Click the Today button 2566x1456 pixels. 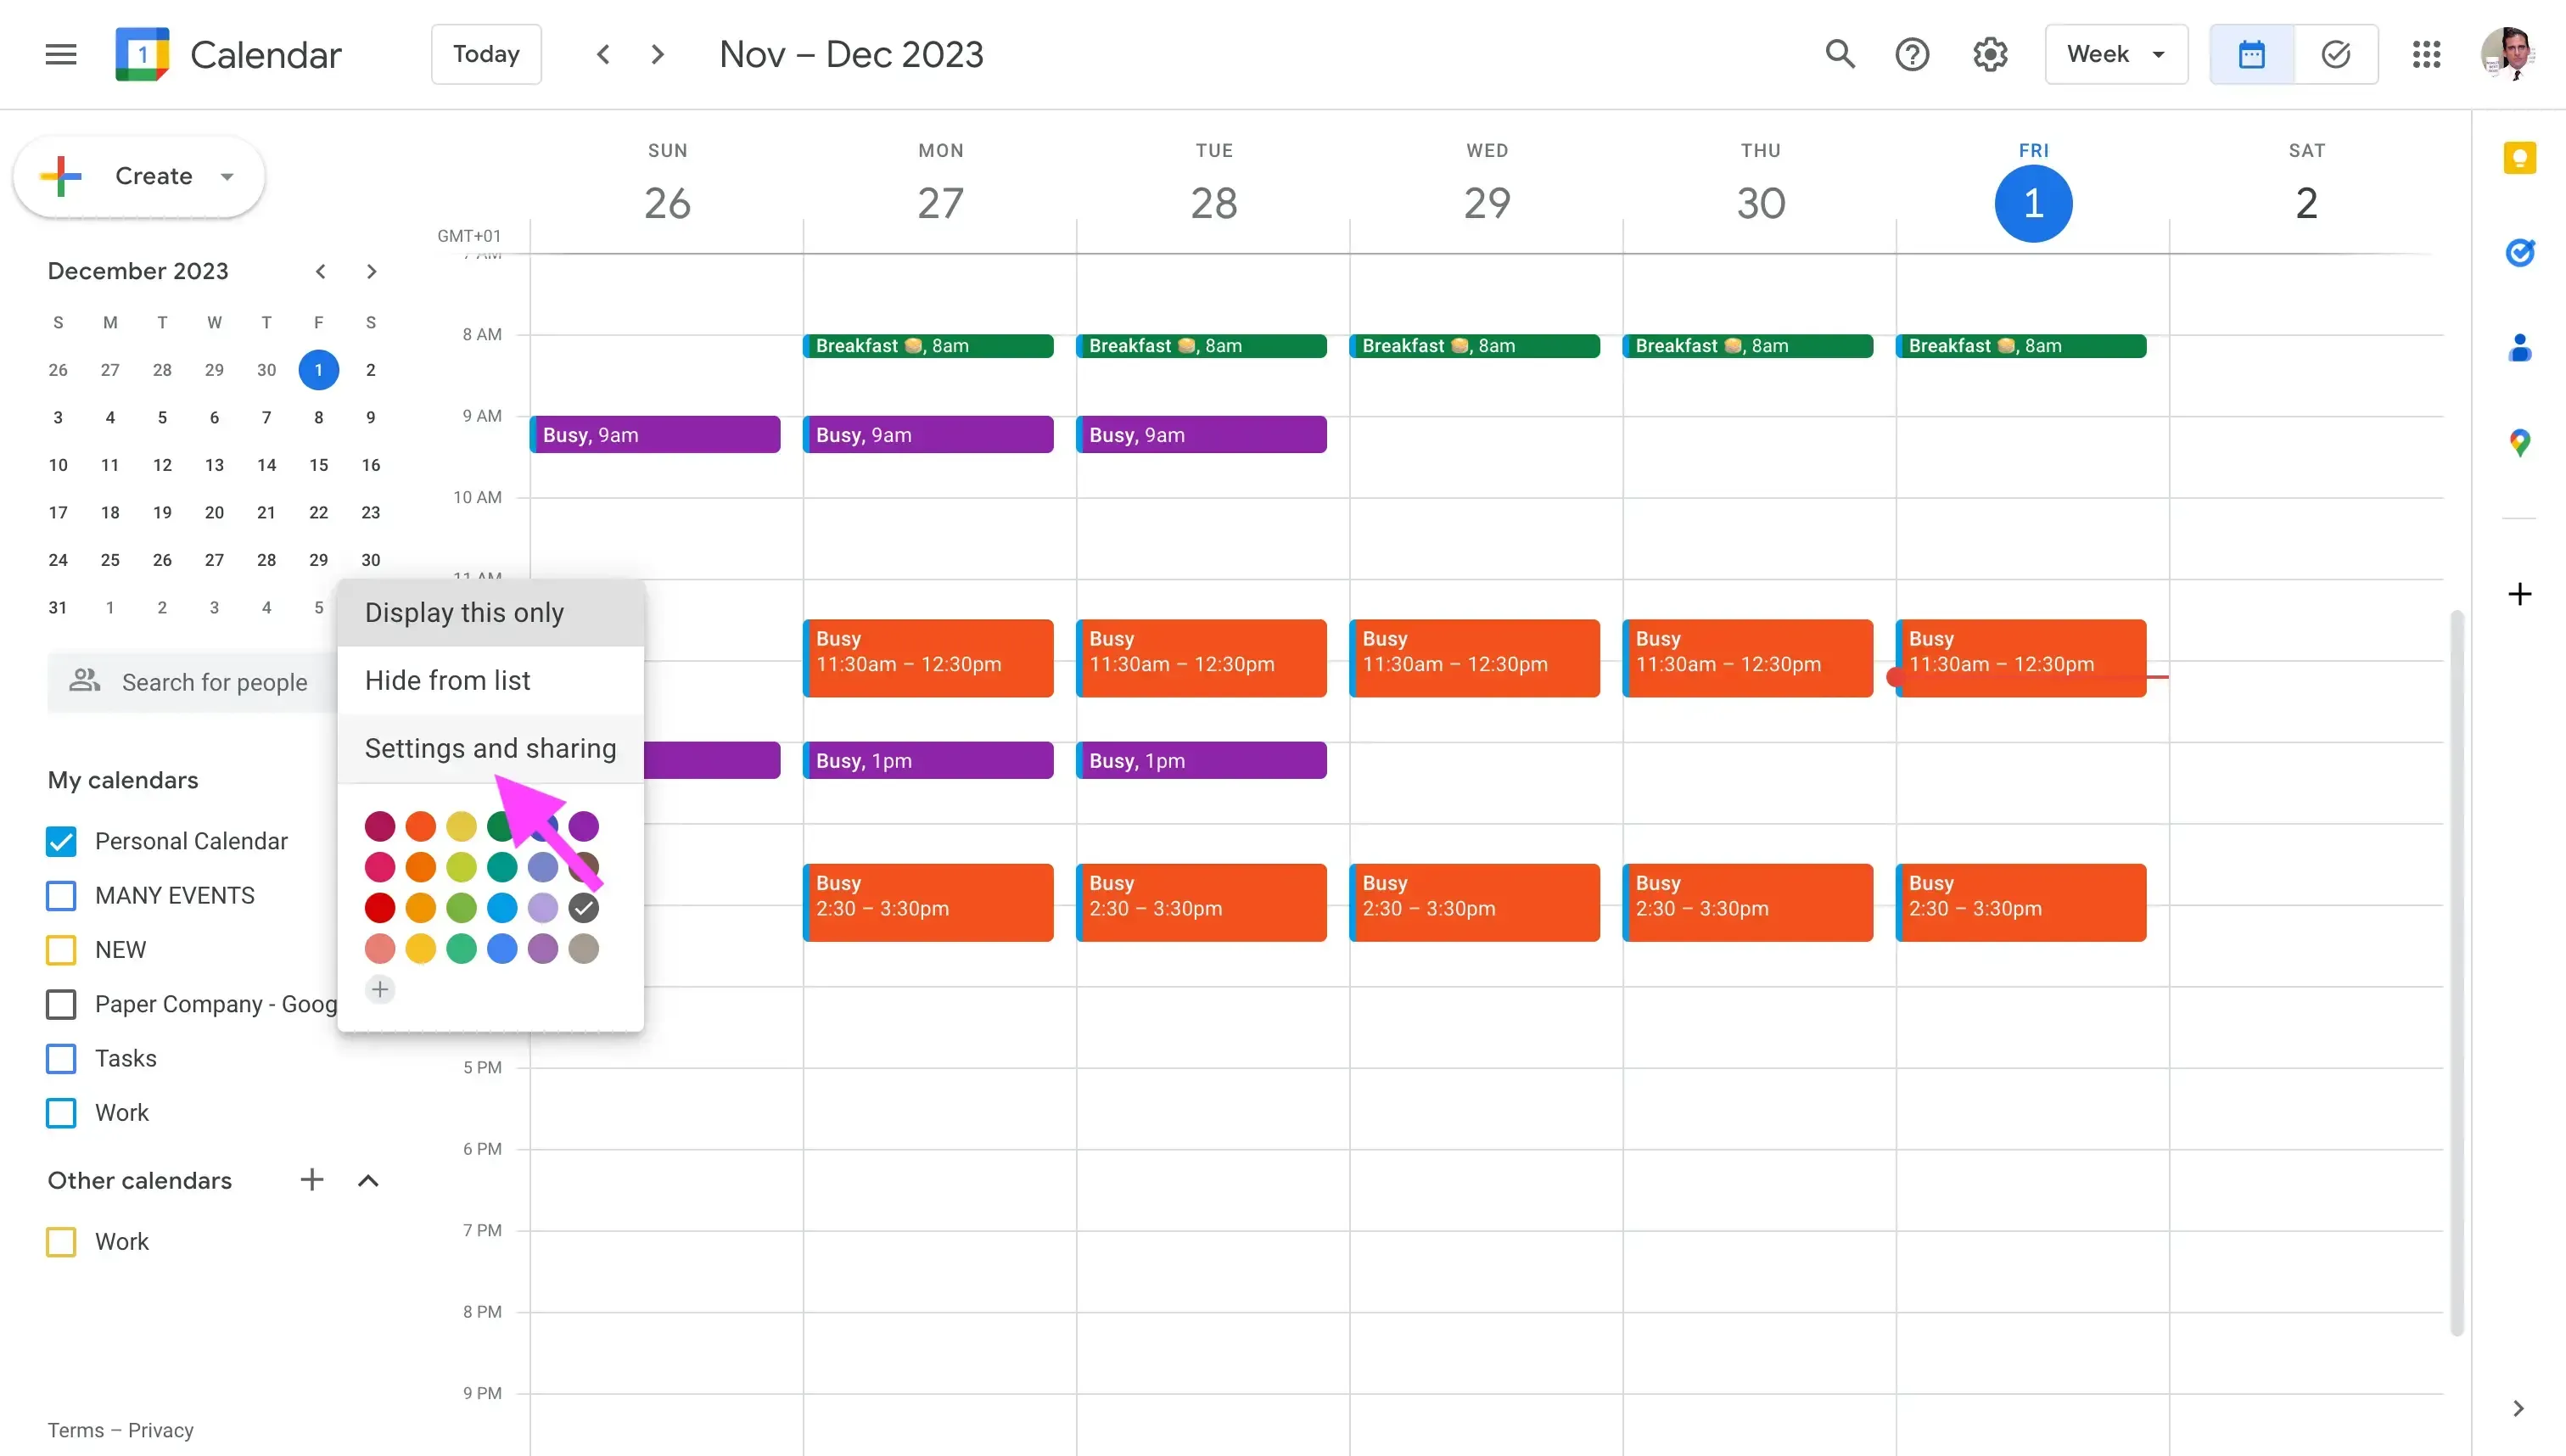(486, 54)
